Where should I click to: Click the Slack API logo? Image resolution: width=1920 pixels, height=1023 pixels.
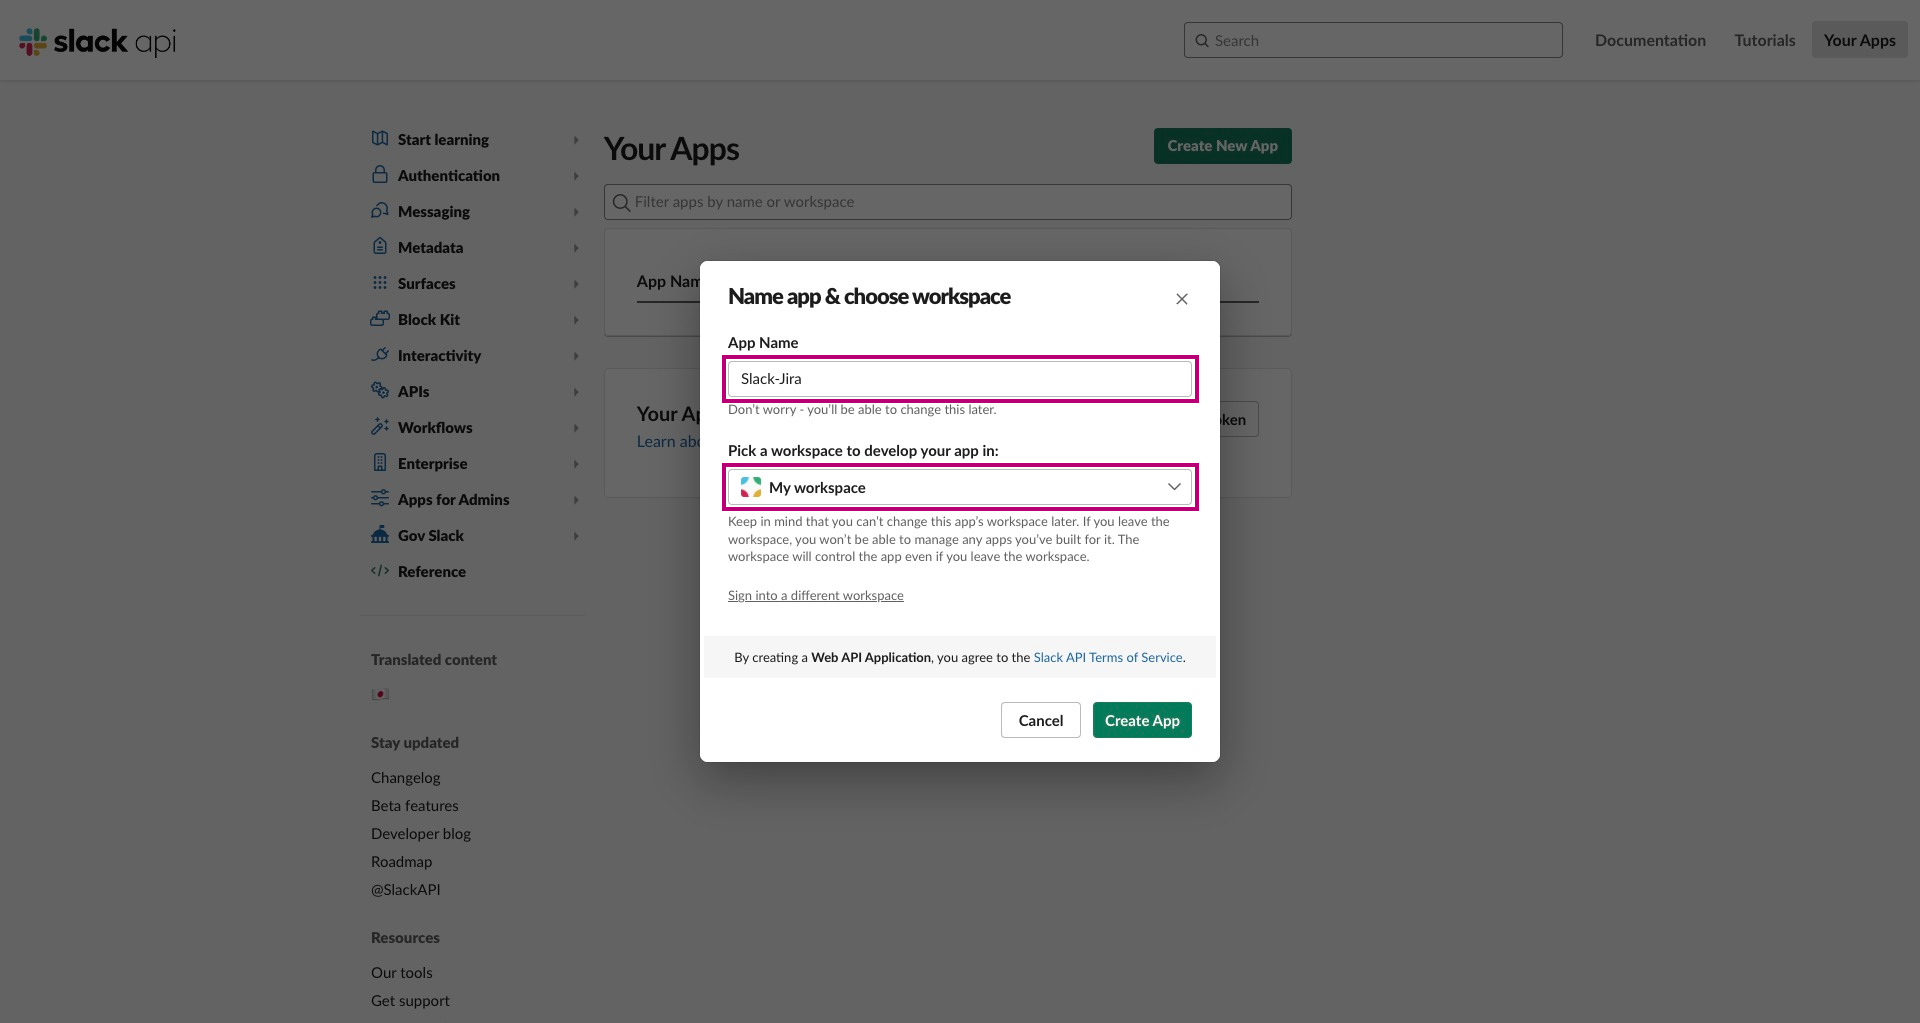click(x=97, y=41)
